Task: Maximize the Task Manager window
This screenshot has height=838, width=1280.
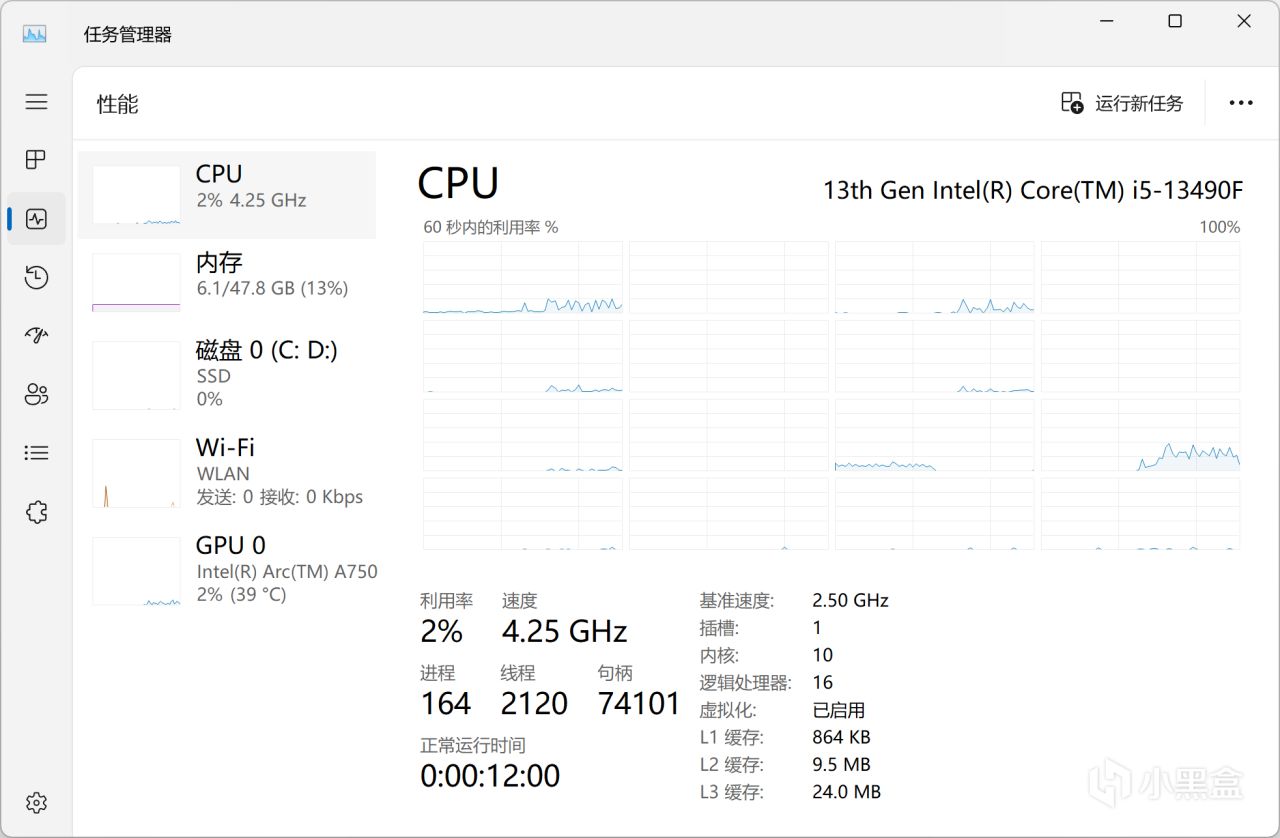Action: click(1175, 22)
